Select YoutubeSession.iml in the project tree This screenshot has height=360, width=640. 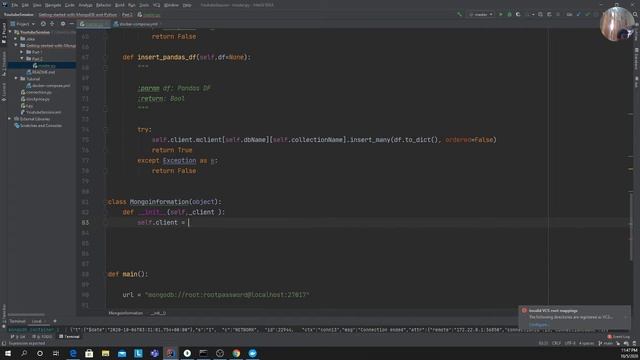point(43,112)
